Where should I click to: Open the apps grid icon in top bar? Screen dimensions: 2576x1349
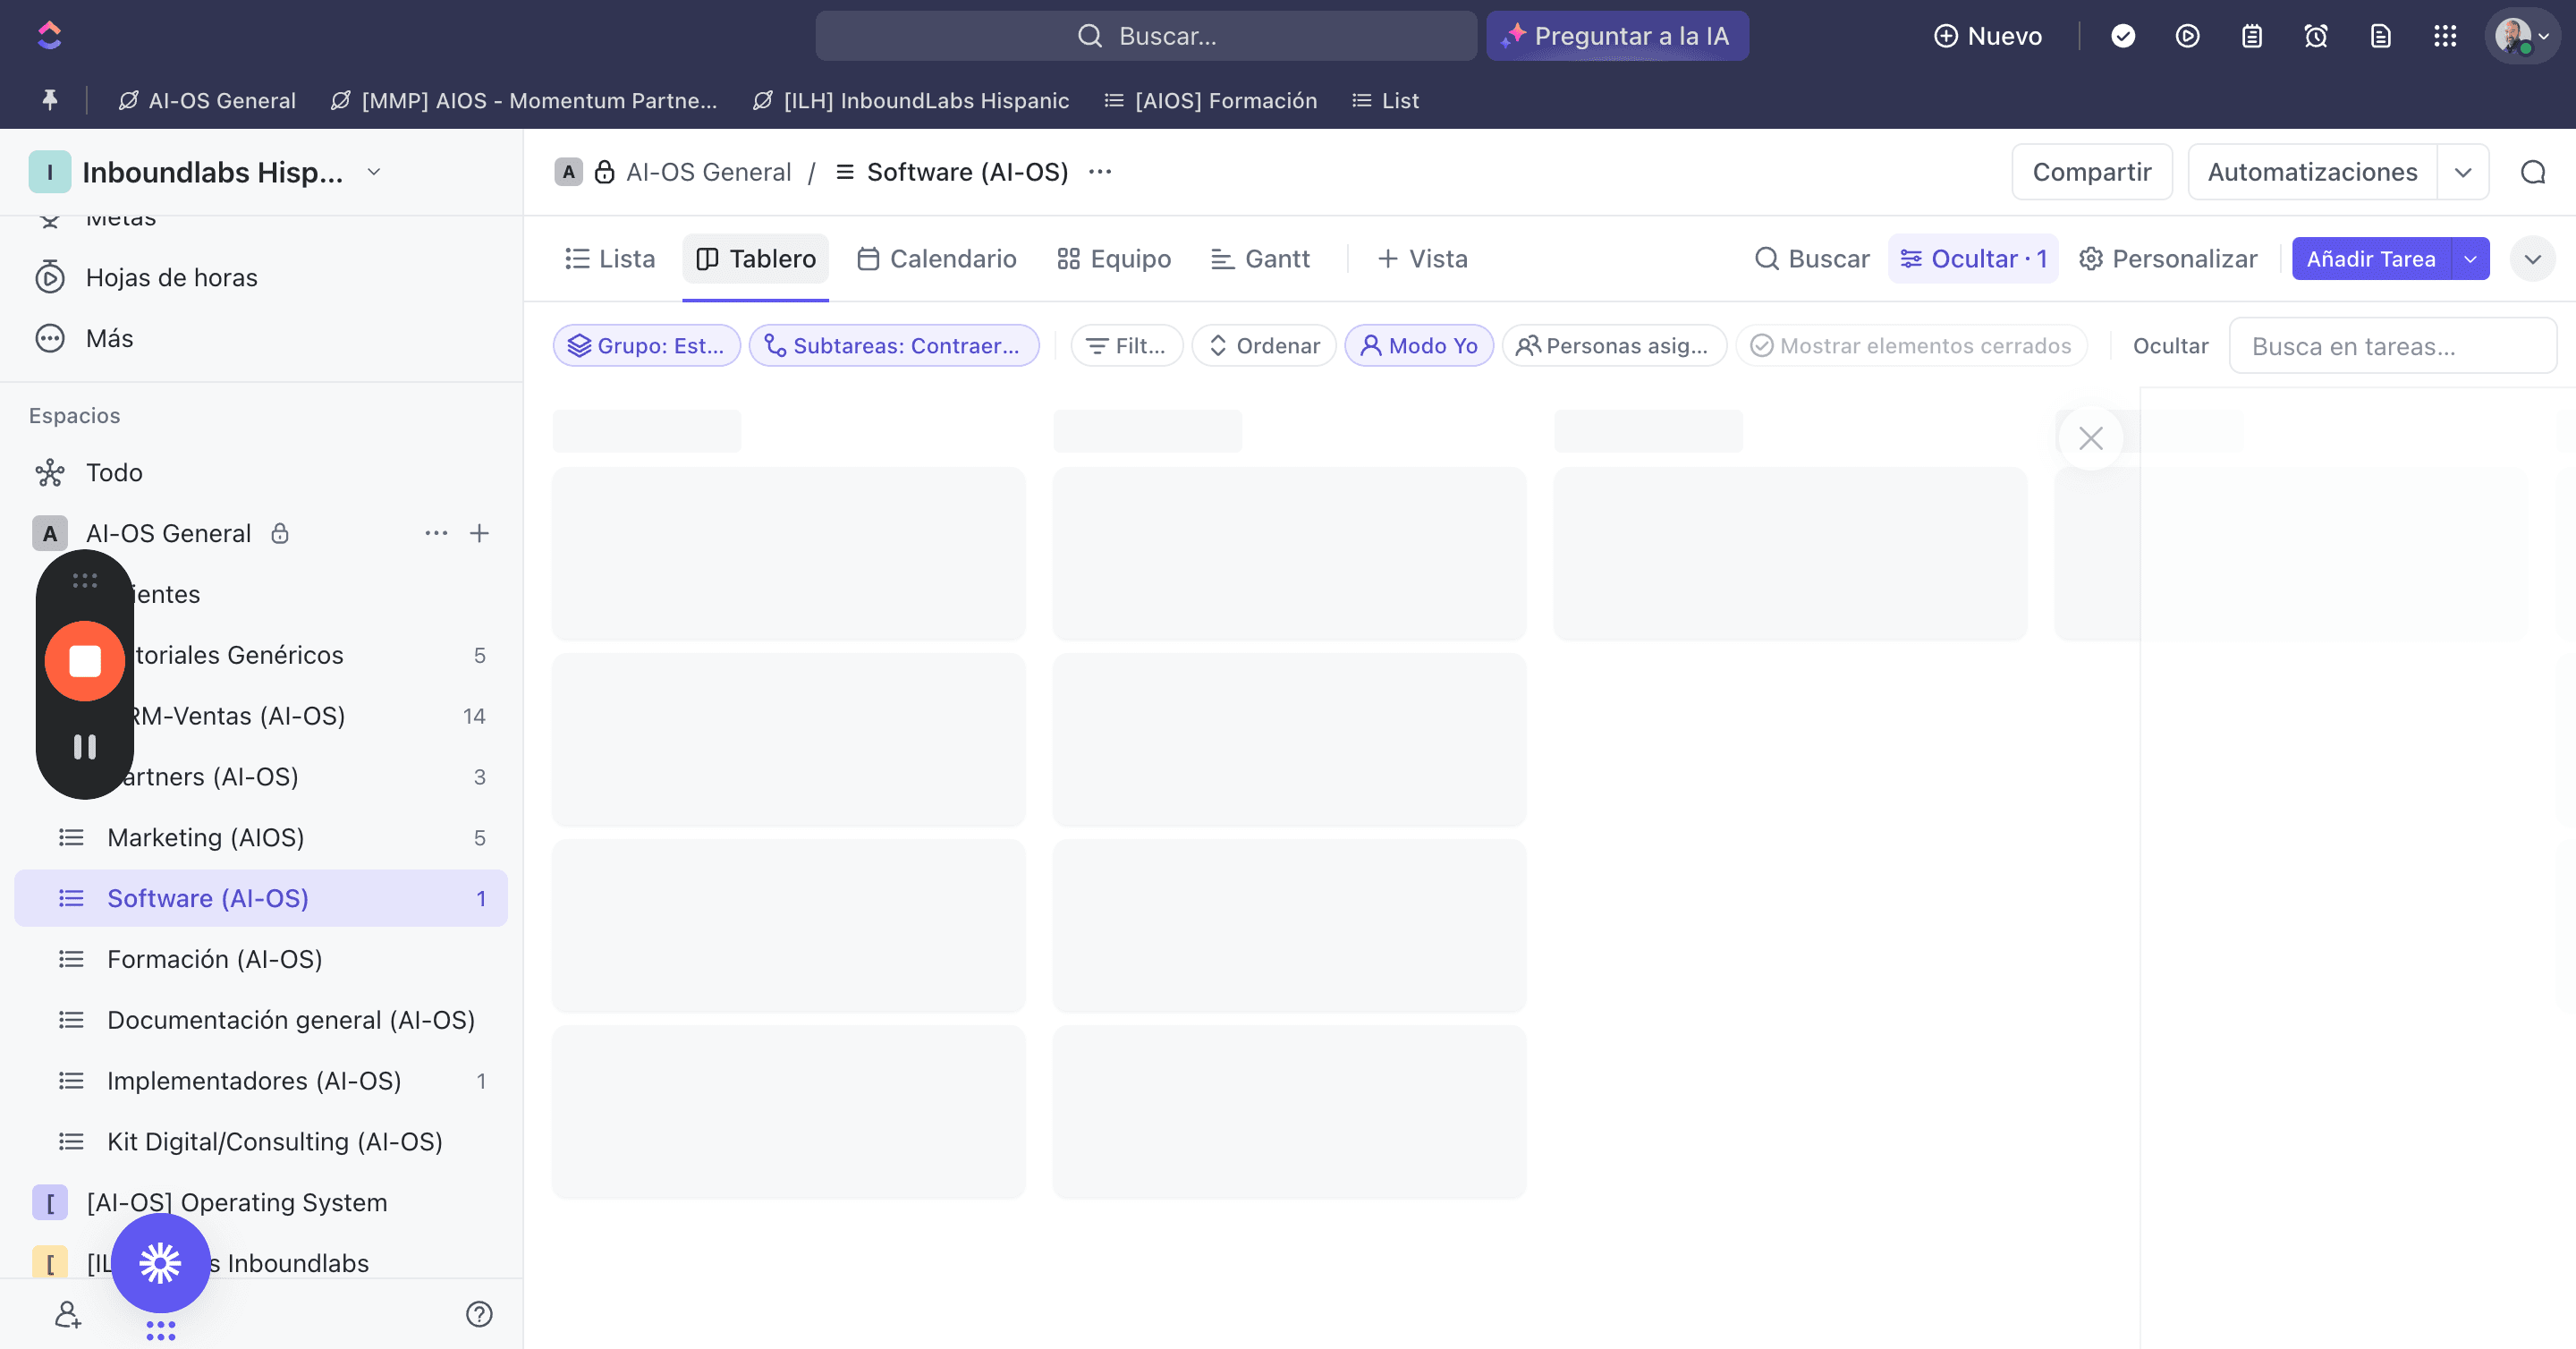pyautogui.click(x=2445, y=36)
